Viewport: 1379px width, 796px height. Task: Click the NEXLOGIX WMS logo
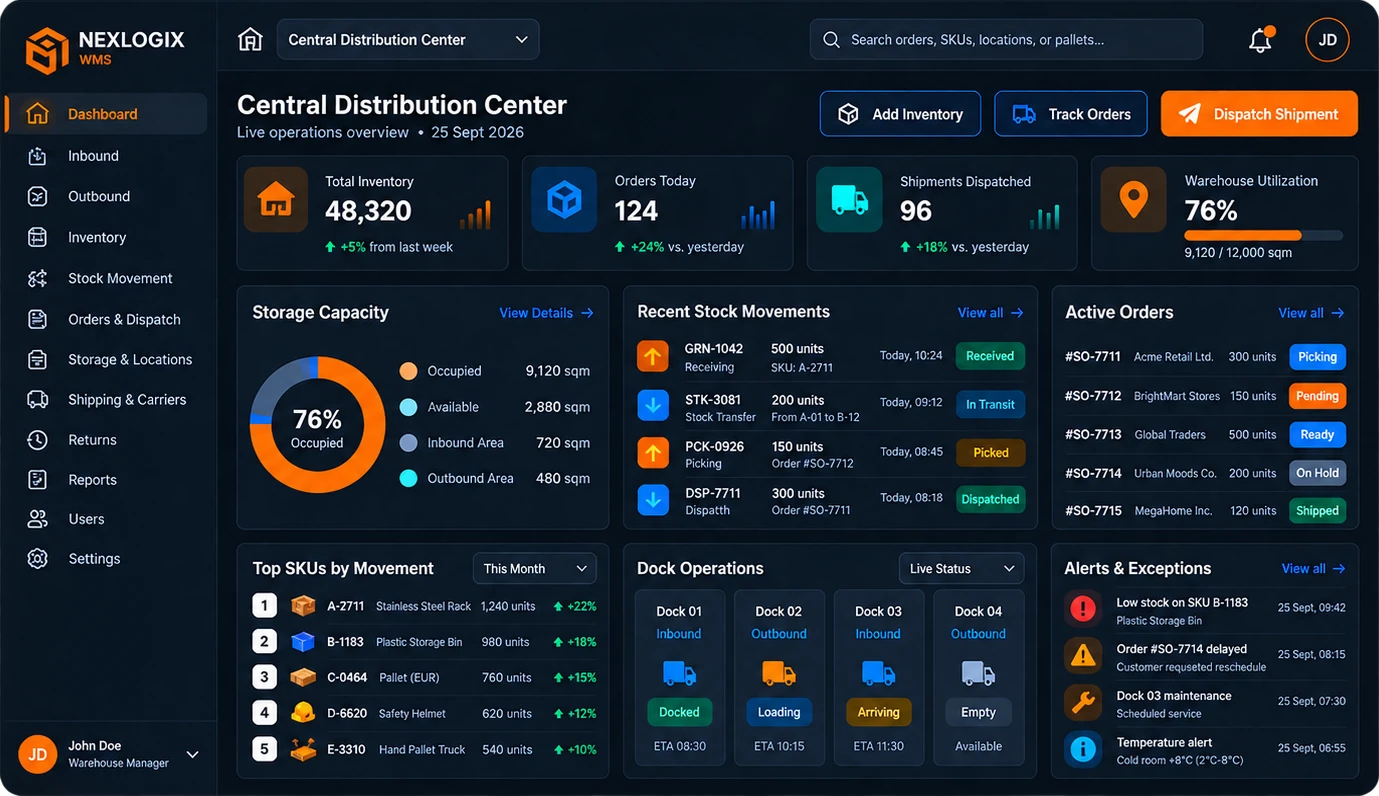click(105, 49)
